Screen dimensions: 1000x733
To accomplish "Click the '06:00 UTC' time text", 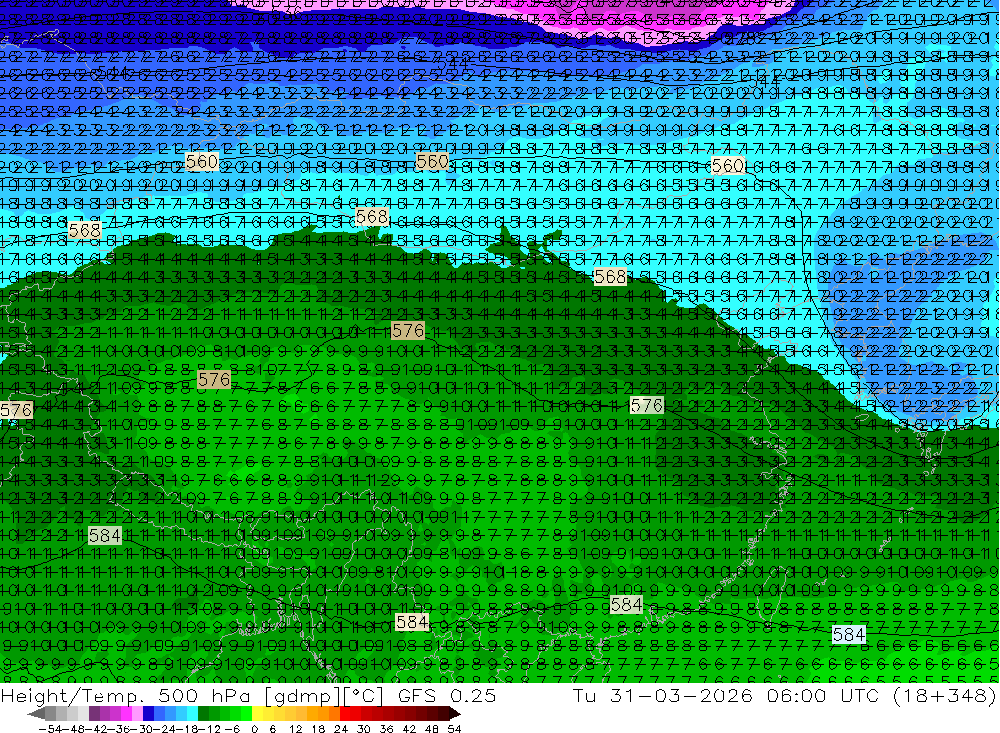I will click(x=823, y=695).
